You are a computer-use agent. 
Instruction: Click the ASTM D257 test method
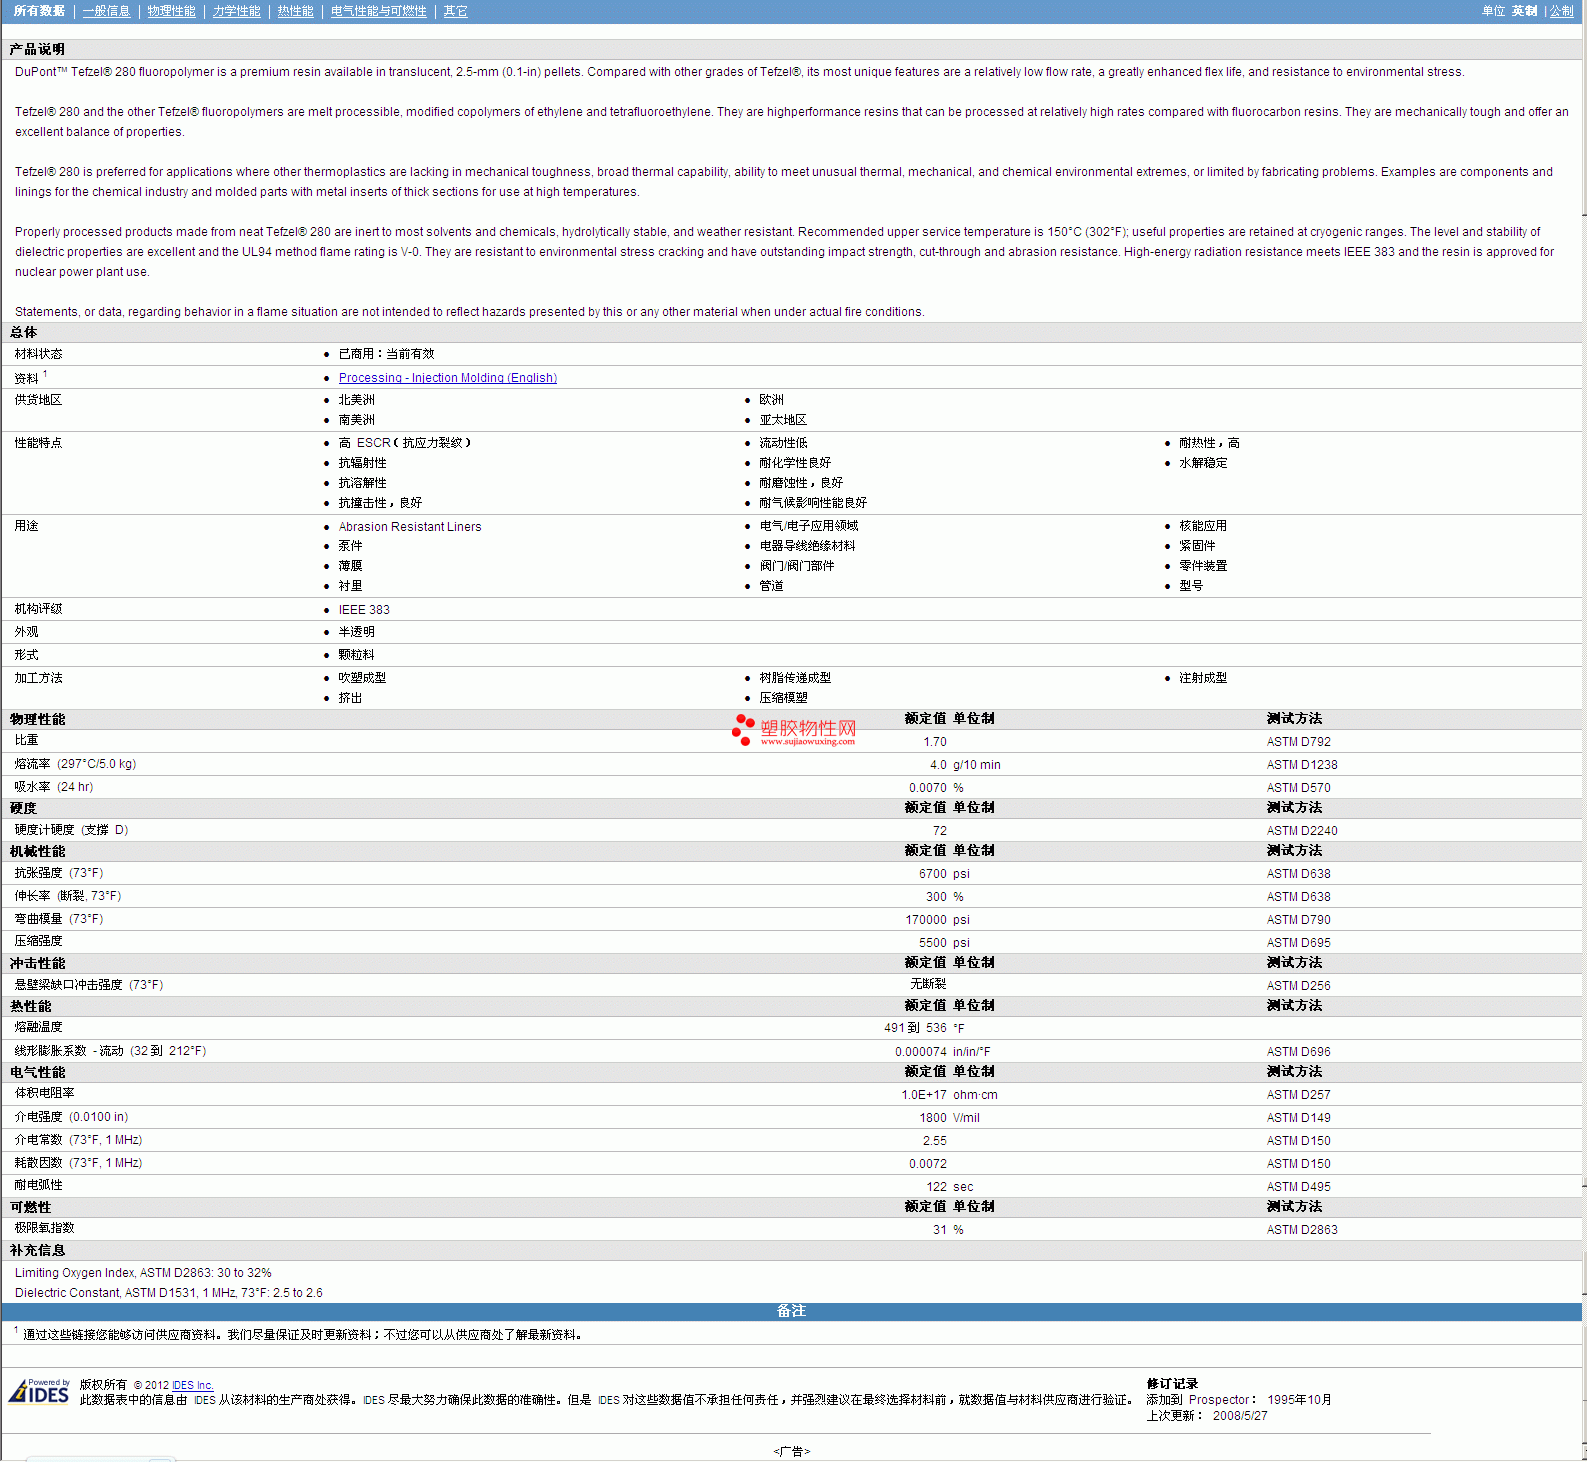click(x=1298, y=1095)
